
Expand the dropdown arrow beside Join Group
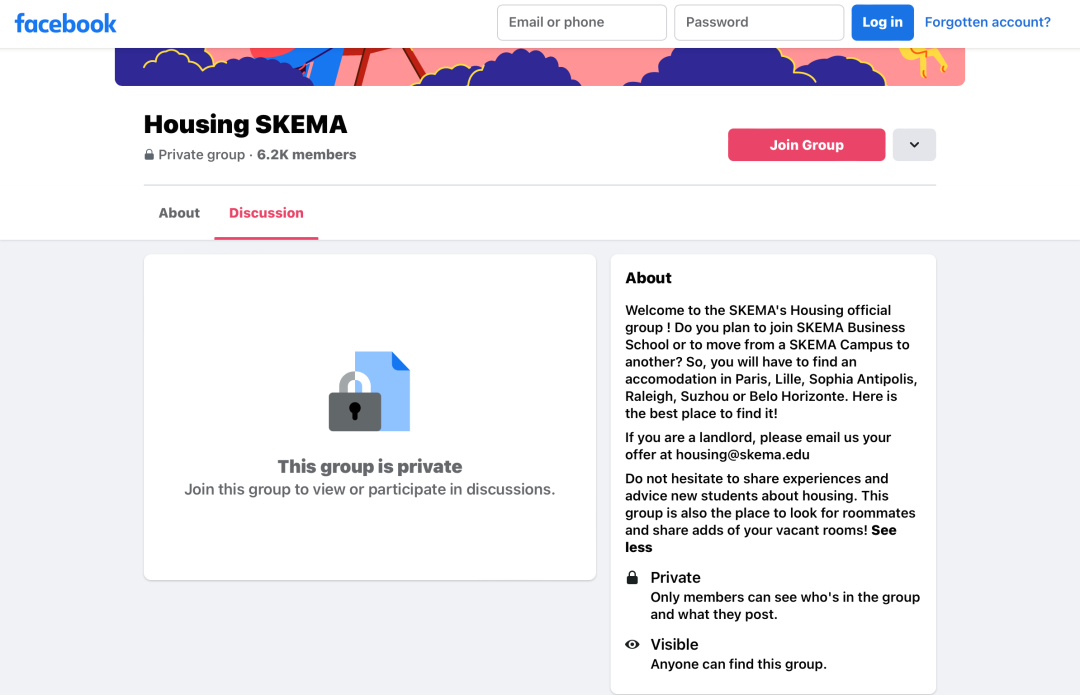coord(914,145)
